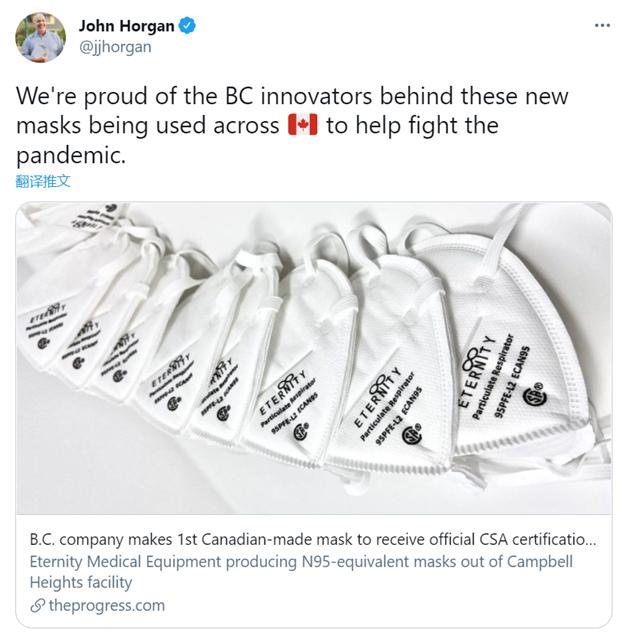This screenshot has width=624, height=633.
Task: Click the word "pandemic." in the tweet
Action: [71, 155]
